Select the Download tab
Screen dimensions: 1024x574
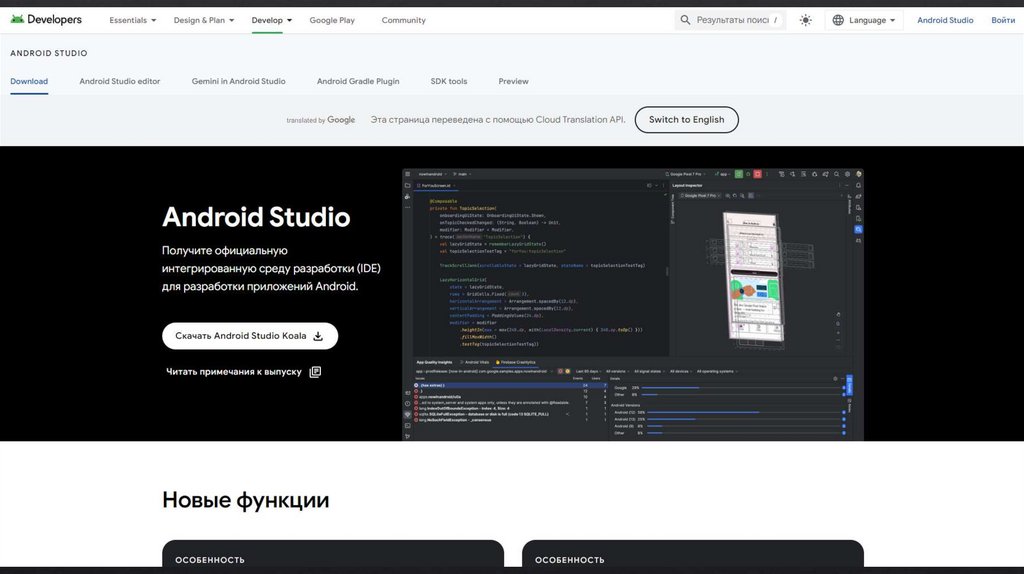(x=29, y=82)
